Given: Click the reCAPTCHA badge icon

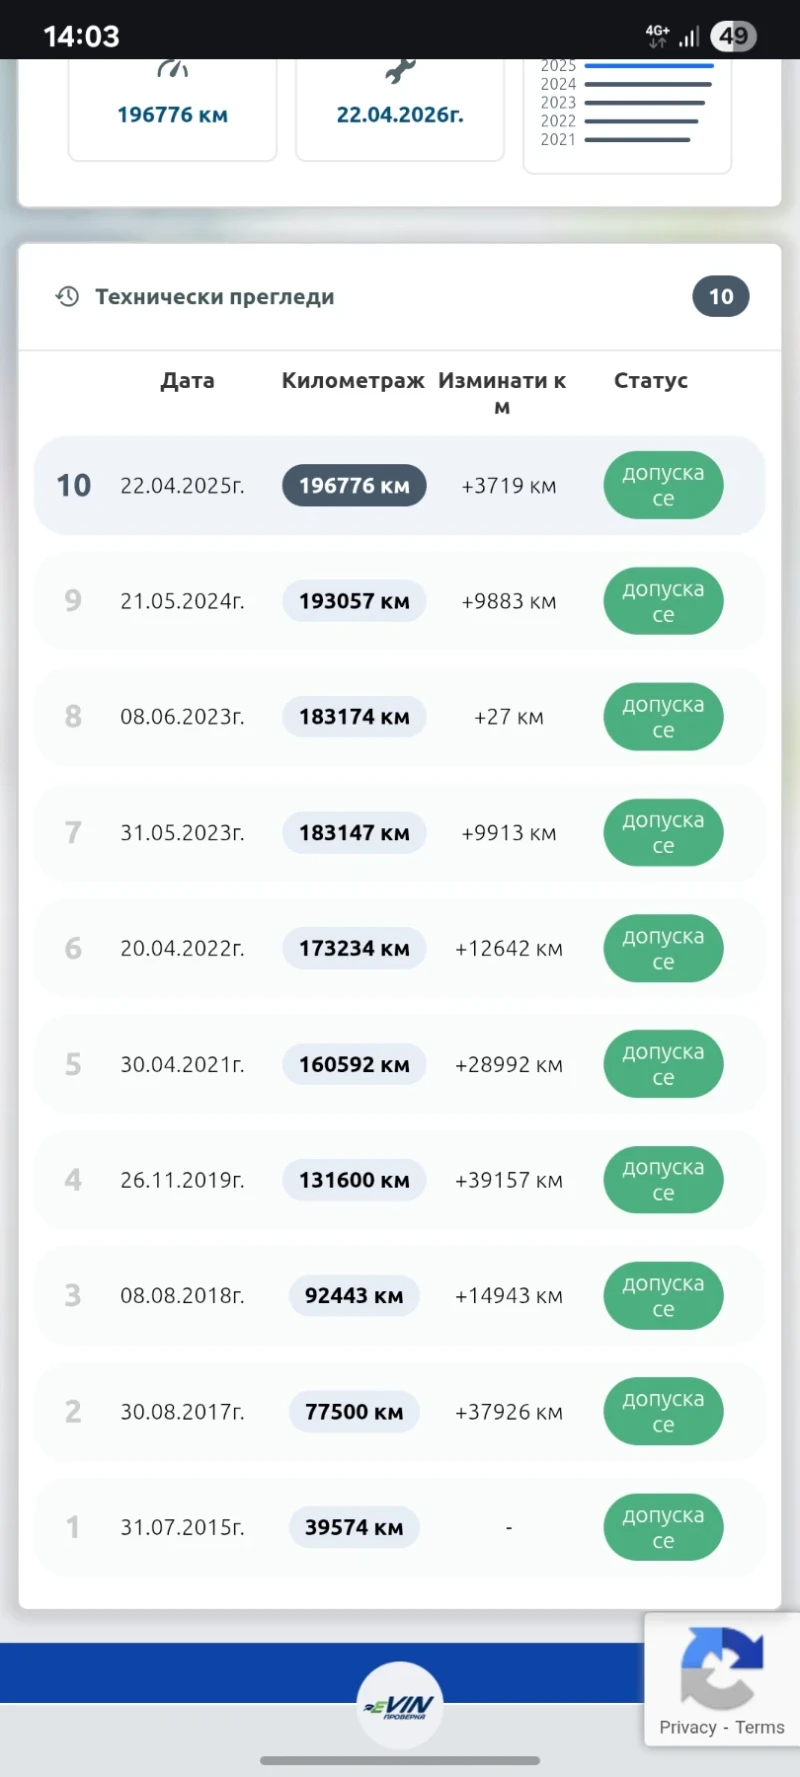Looking at the screenshot, I should click(721, 1668).
